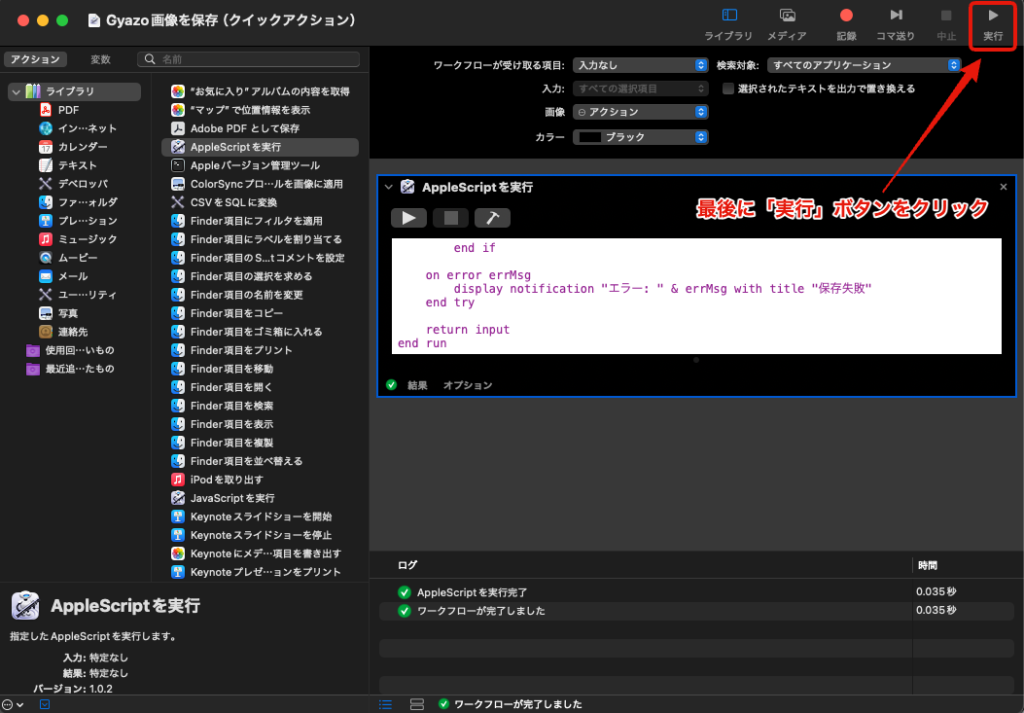Click the hammer compile script icon

(492, 218)
